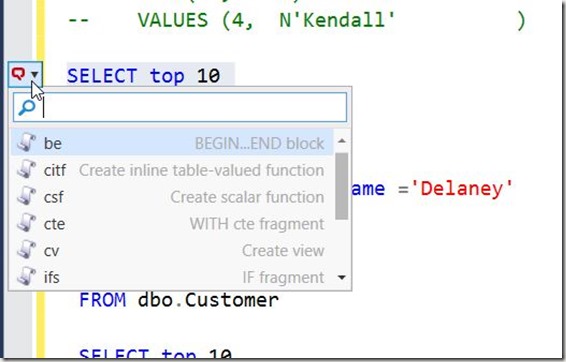Click the 'BEGIN...END block' description text

tap(259, 143)
